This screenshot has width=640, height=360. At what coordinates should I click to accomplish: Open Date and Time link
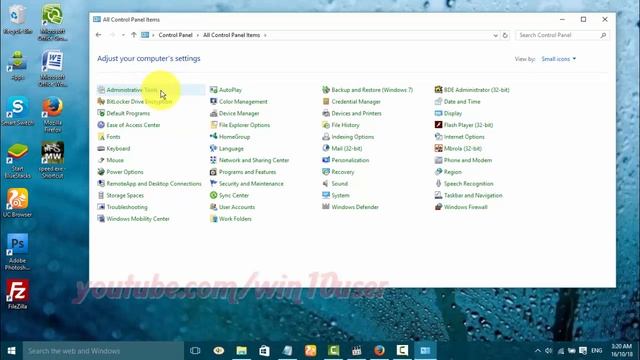point(462,102)
